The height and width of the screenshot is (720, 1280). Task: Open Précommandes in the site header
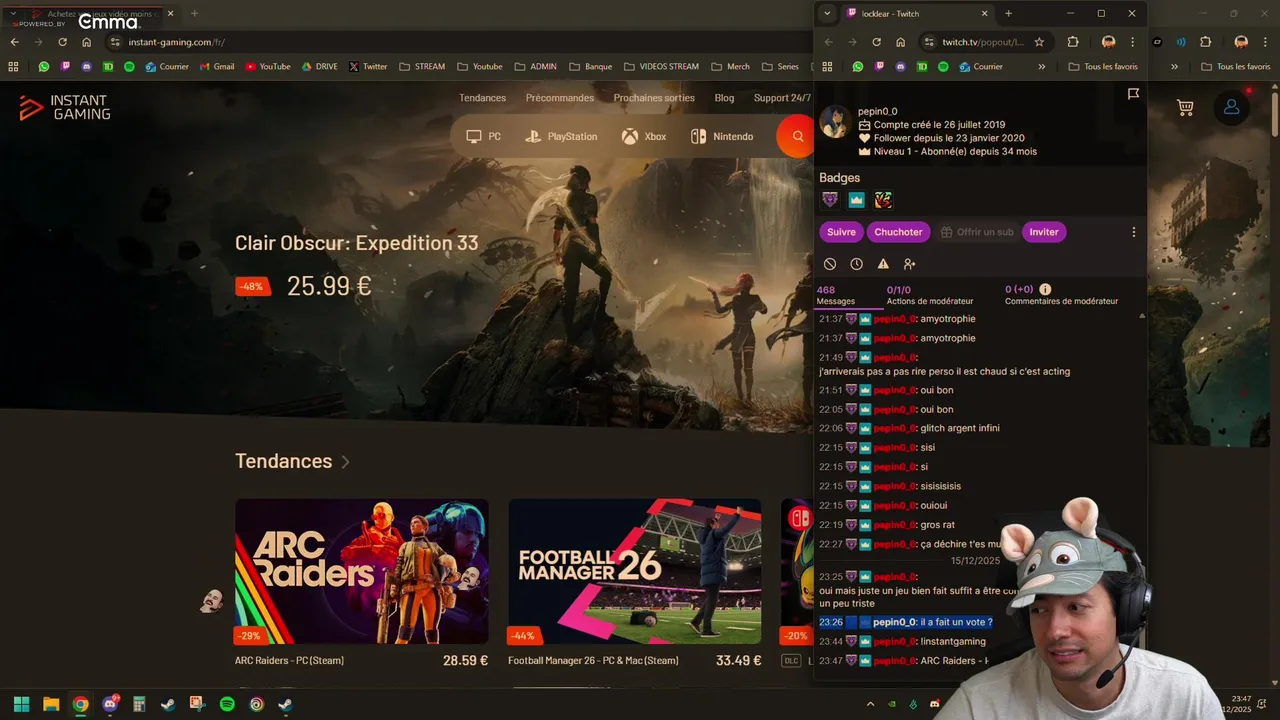click(x=560, y=98)
